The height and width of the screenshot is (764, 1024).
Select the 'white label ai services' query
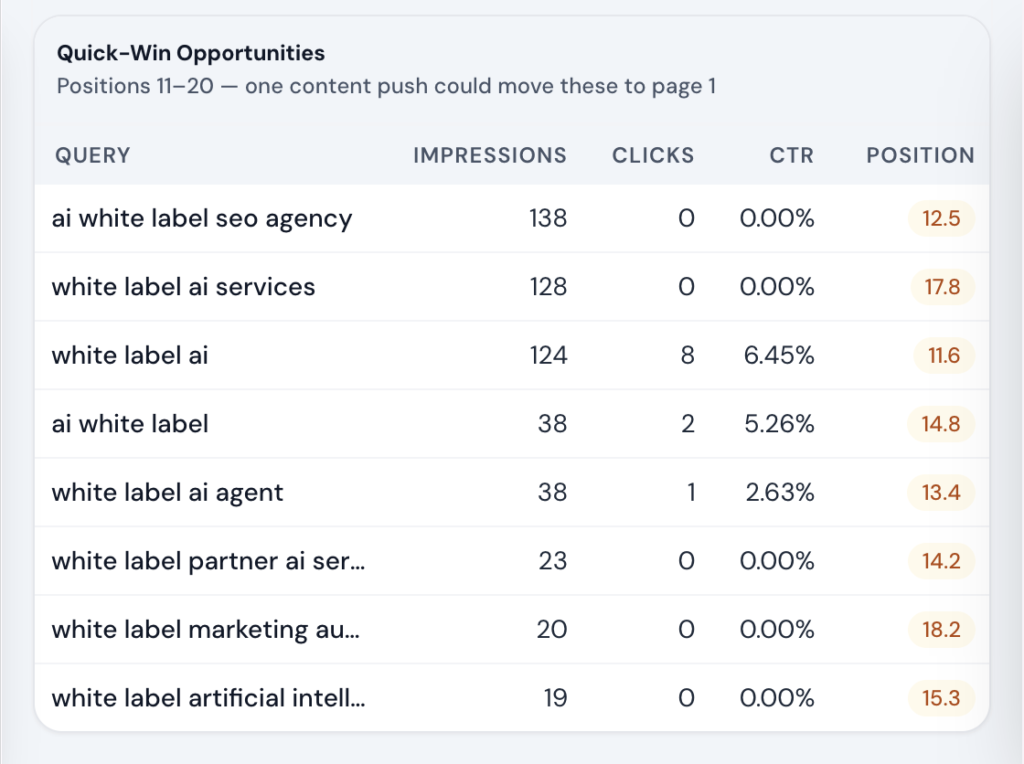click(185, 287)
